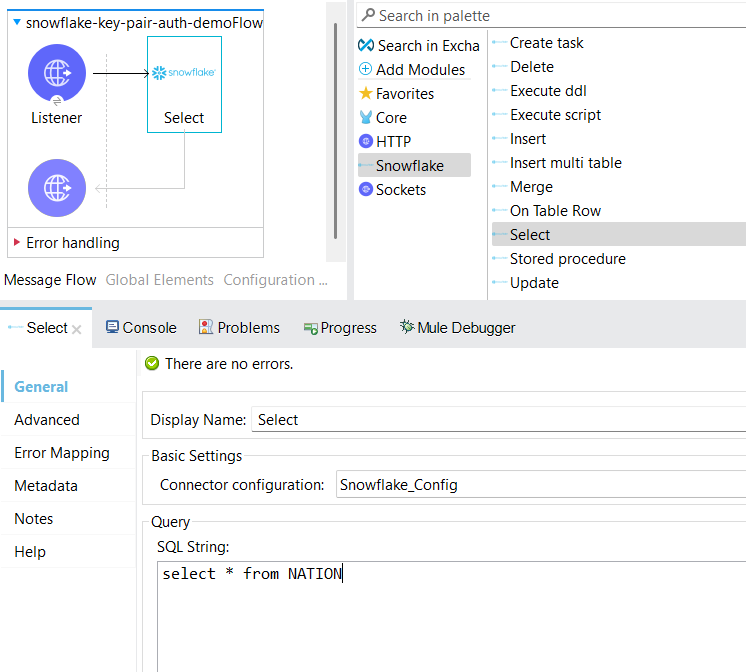Choose the Stored procedure operation
The image size is (746, 672).
pyautogui.click(x=567, y=259)
